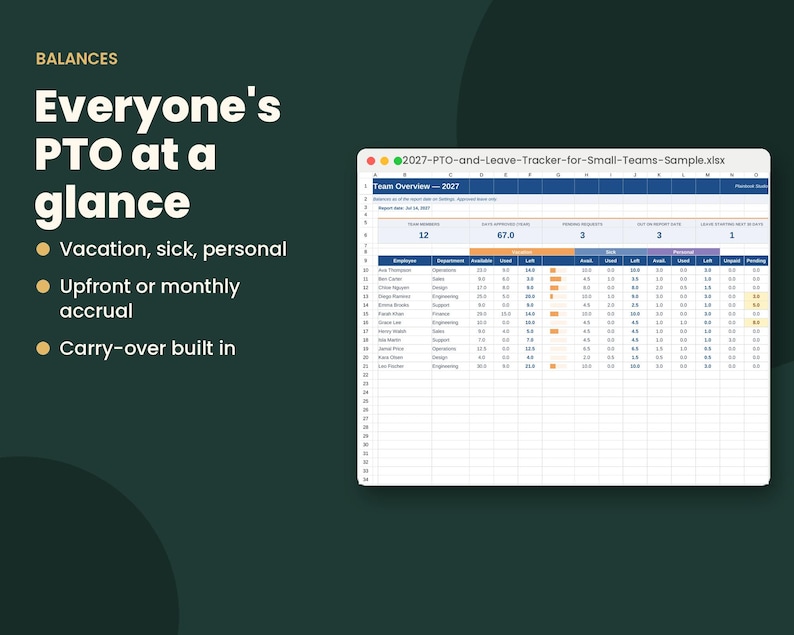The image size is (794, 635).
Task: Click Leo Fischer's vacation usage bar
Action: click(x=558, y=366)
